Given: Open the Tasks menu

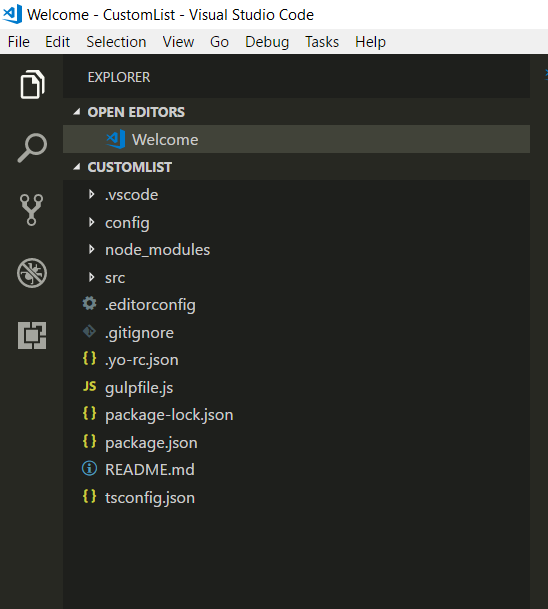Looking at the screenshot, I should [x=322, y=42].
